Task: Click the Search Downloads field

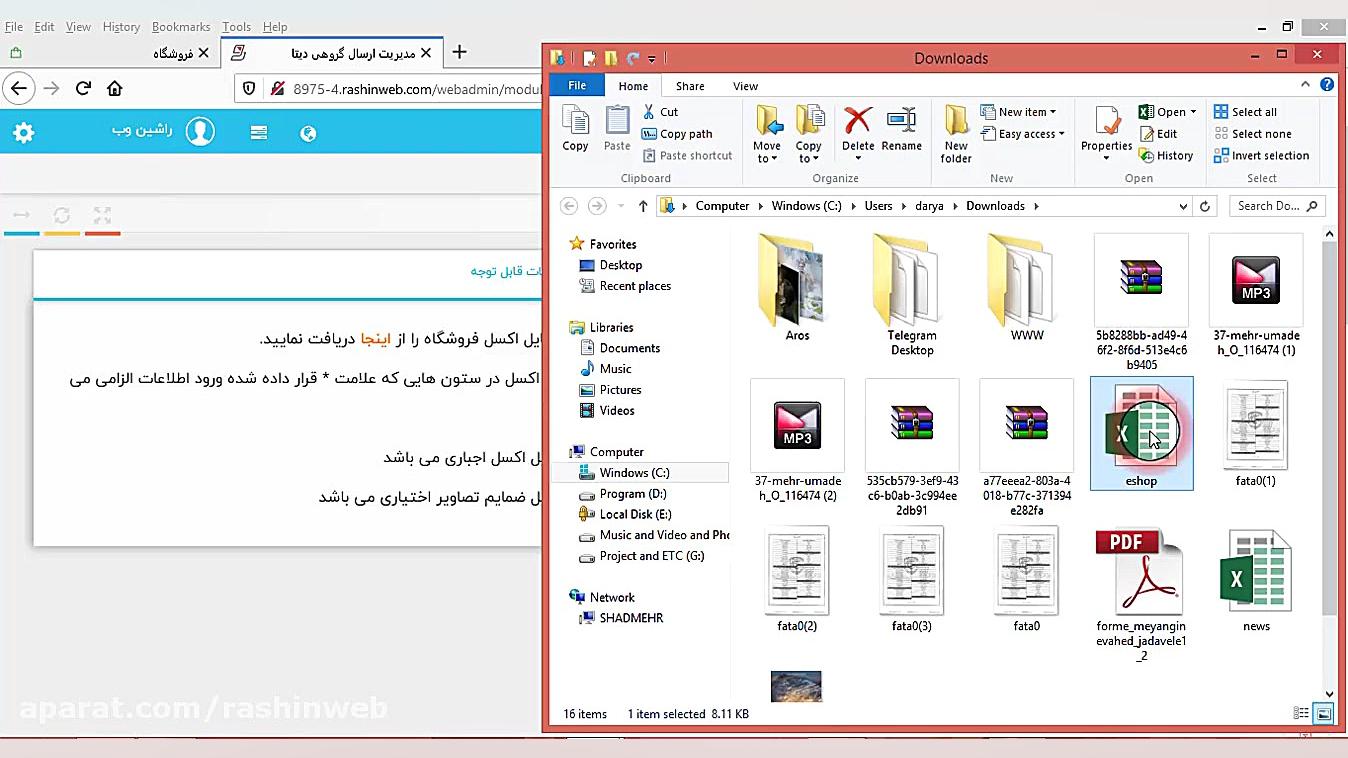Action: click(x=1278, y=206)
